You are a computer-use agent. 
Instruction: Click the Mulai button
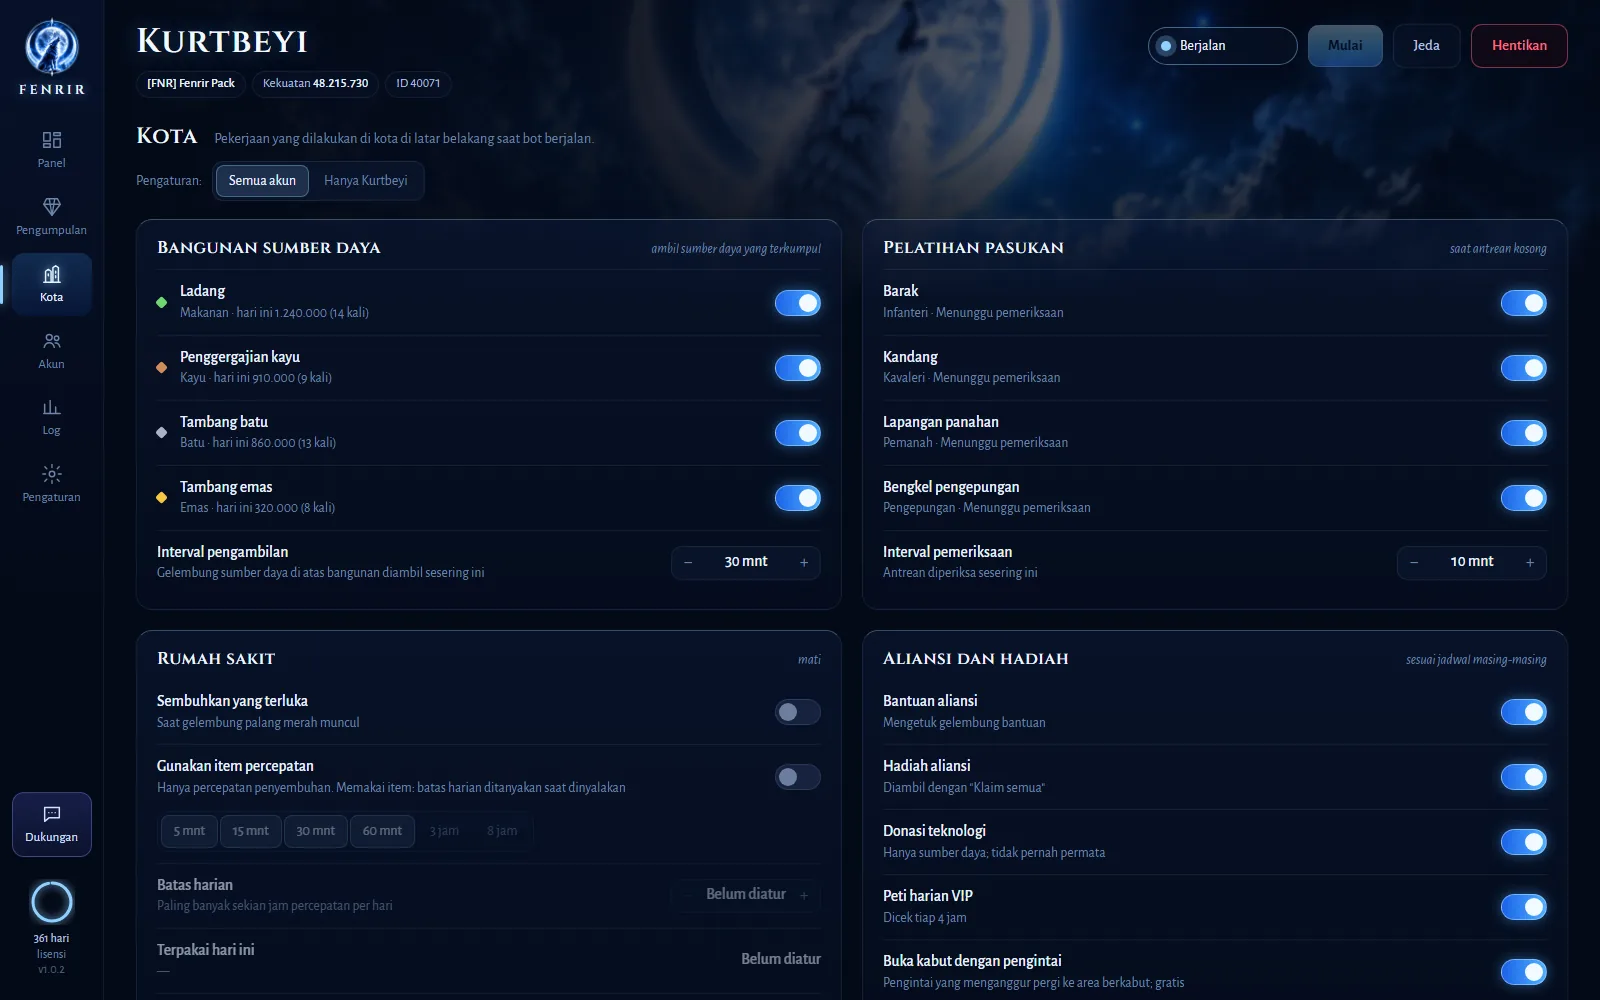pos(1345,46)
